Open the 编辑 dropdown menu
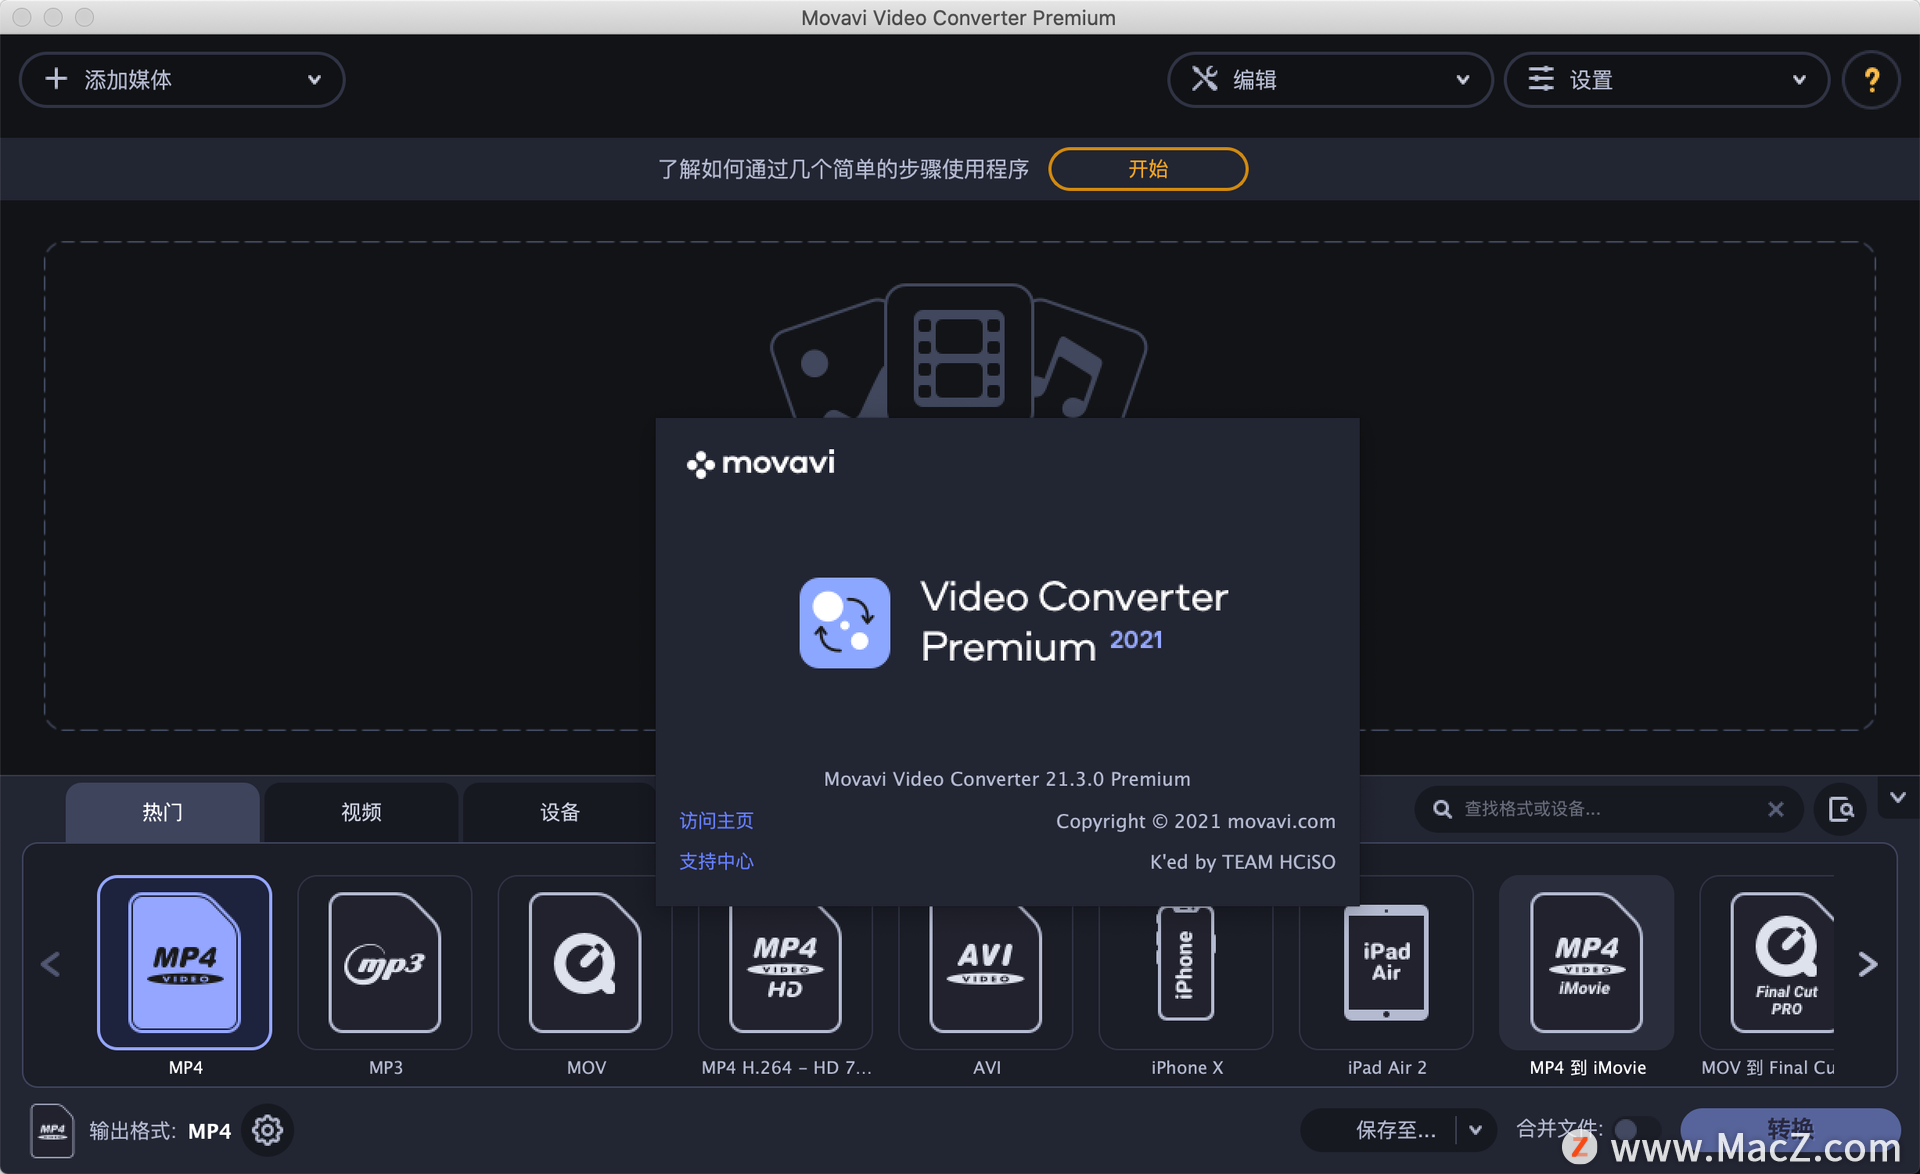The width and height of the screenshot is (1920, 1174). pos(1330,80)
